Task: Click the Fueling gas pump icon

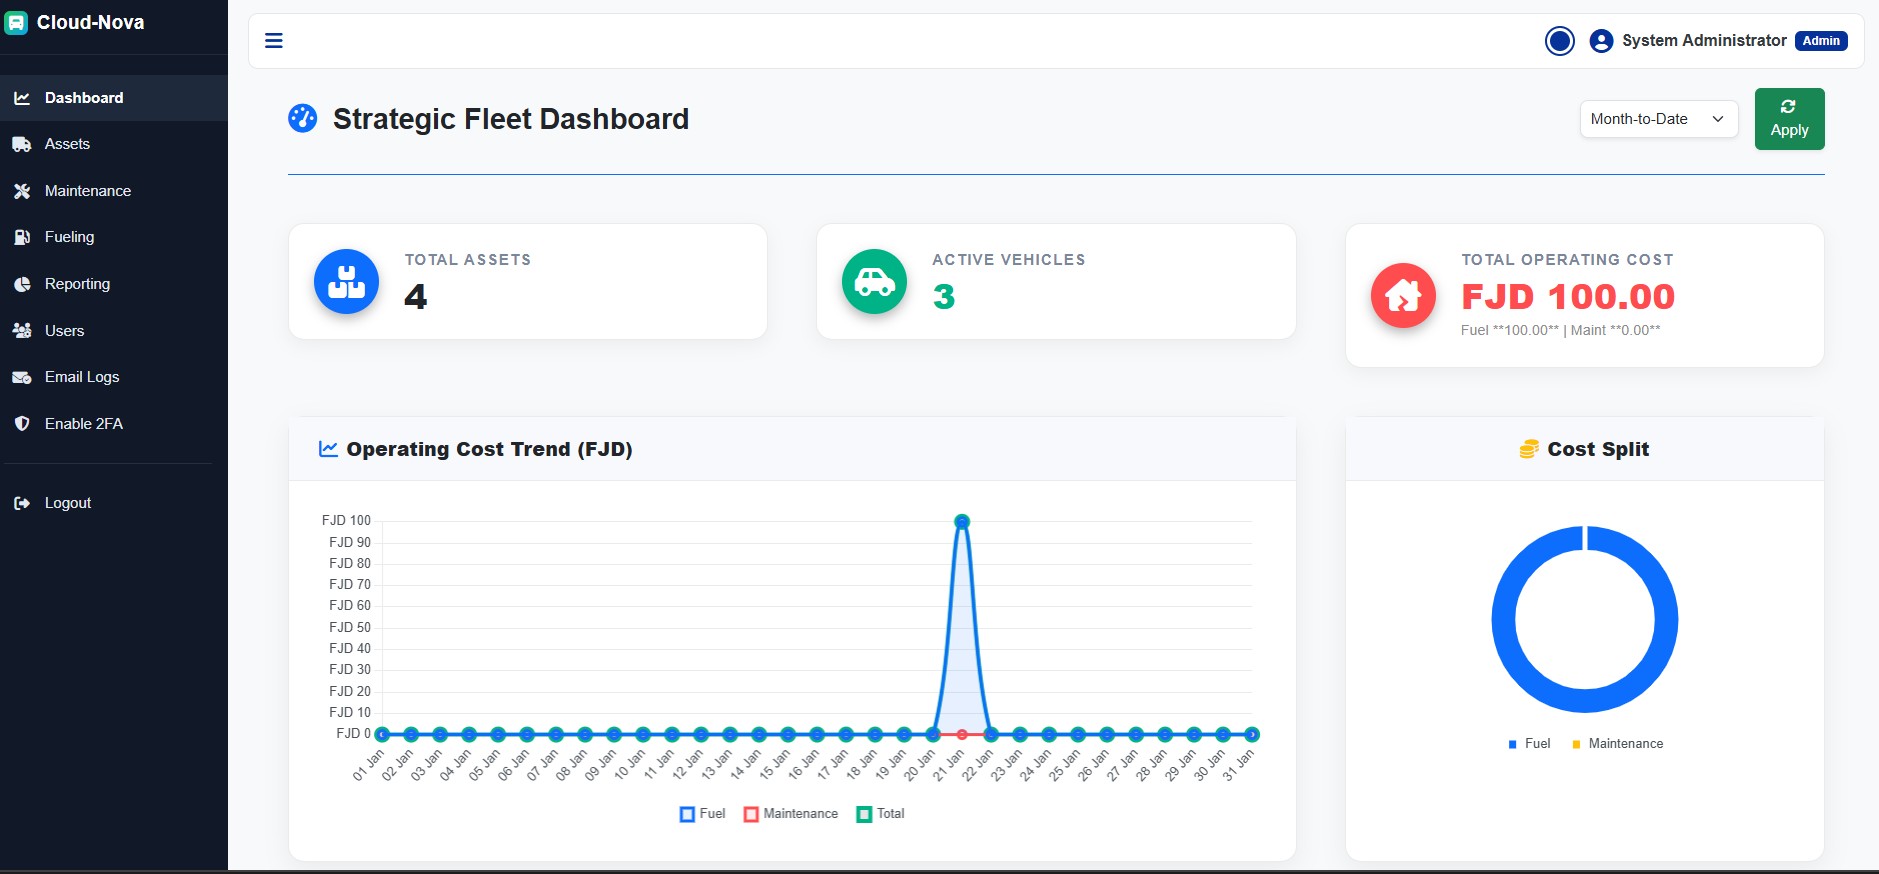Action: 22,237
